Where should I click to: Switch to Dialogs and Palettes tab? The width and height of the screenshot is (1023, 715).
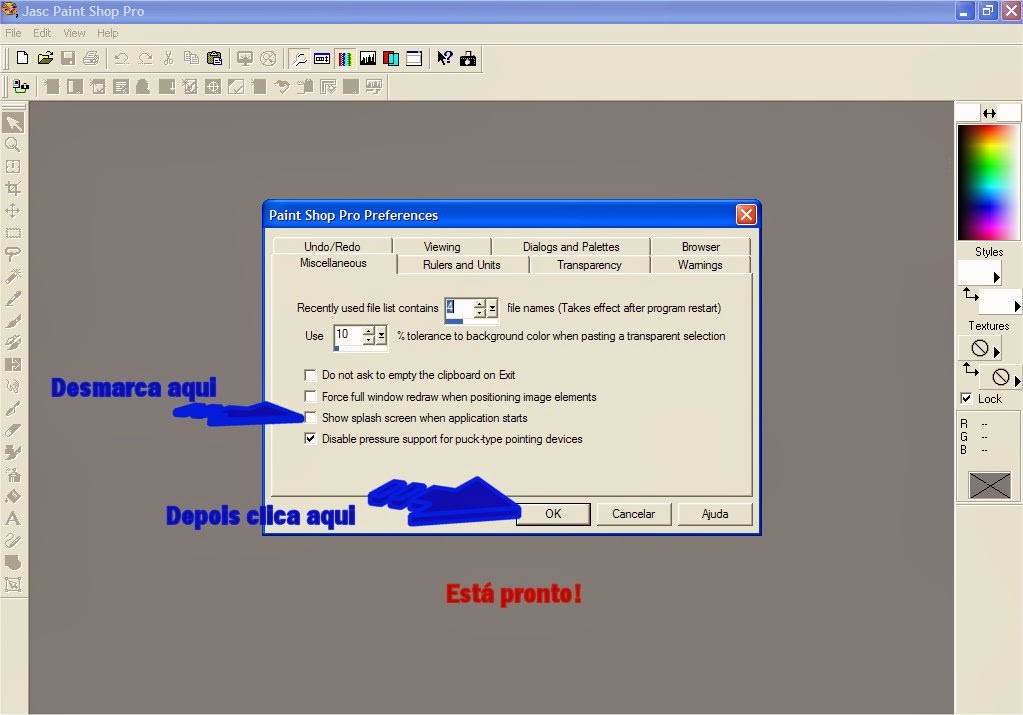571,247
